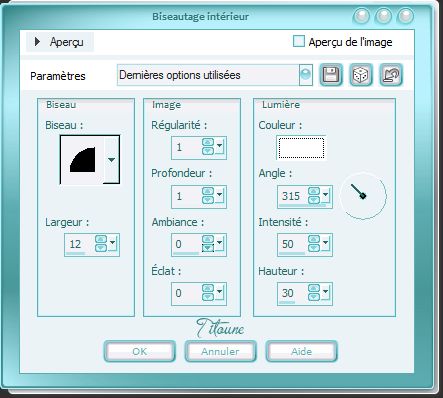Decrease the Régularité value with down arrow
Image resolution: width=443 pixels, height=398 pixels.
(x=208, y=151)
